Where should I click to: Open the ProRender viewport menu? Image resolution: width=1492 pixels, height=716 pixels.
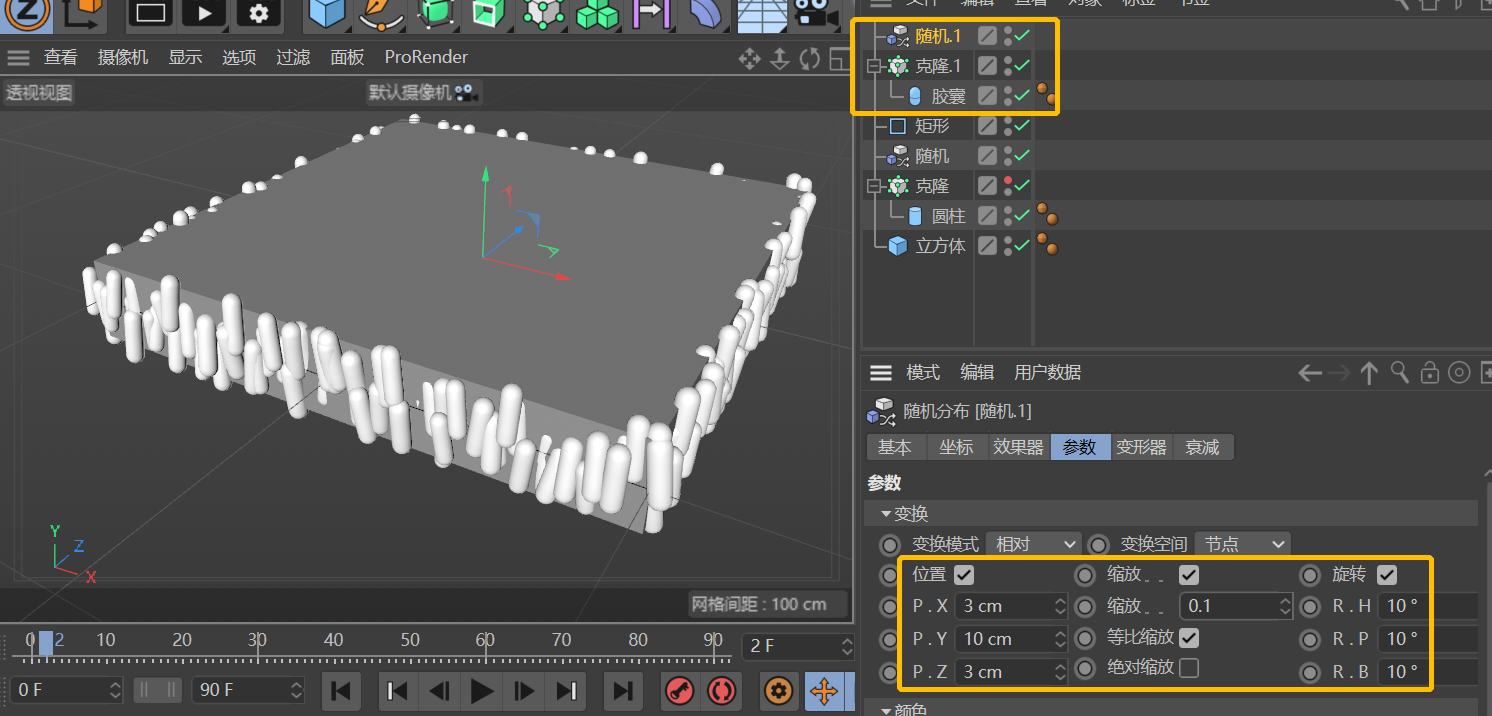(x=426, y=58)
